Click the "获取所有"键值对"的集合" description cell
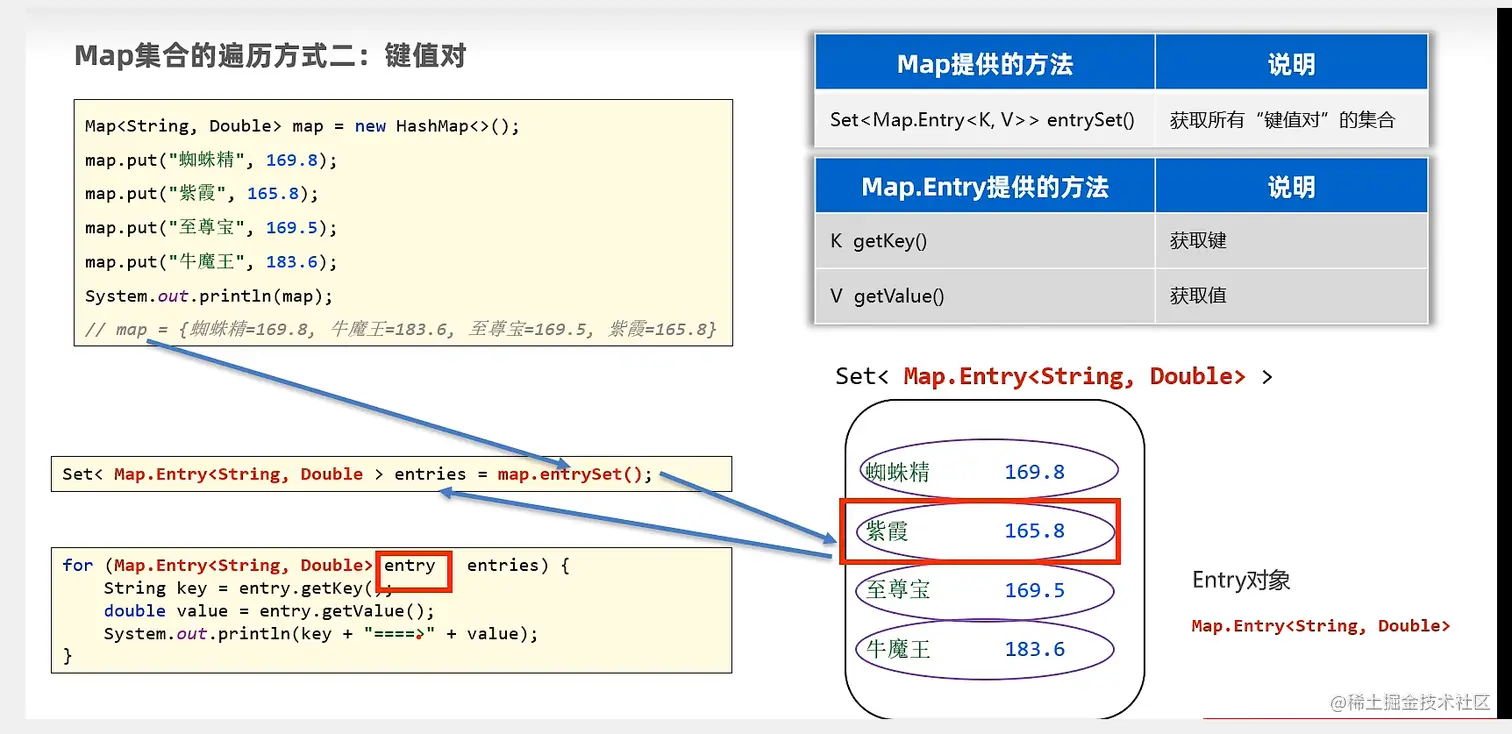 tap(1291, 120)
